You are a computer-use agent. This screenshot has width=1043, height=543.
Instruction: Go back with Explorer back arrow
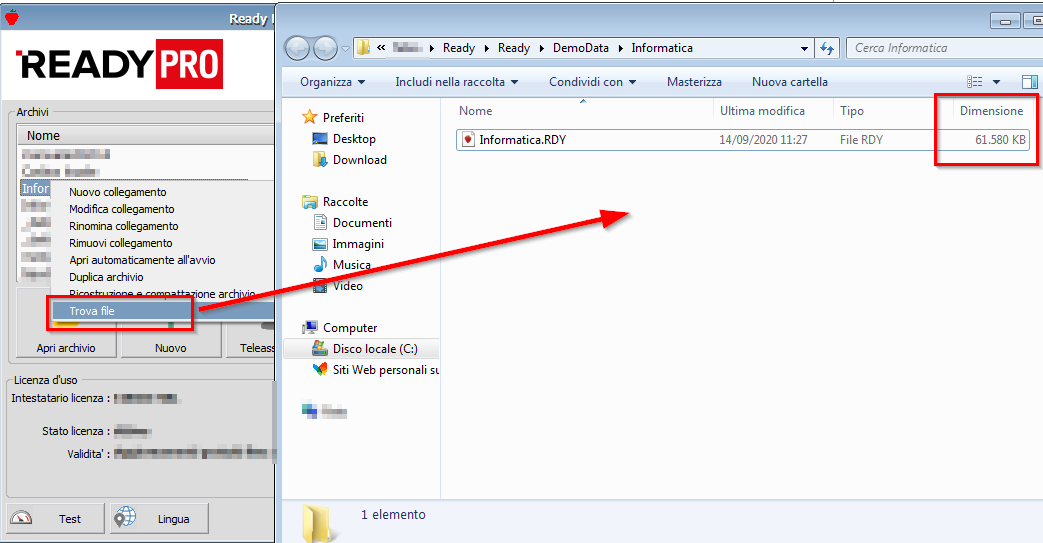coord(297,48)
